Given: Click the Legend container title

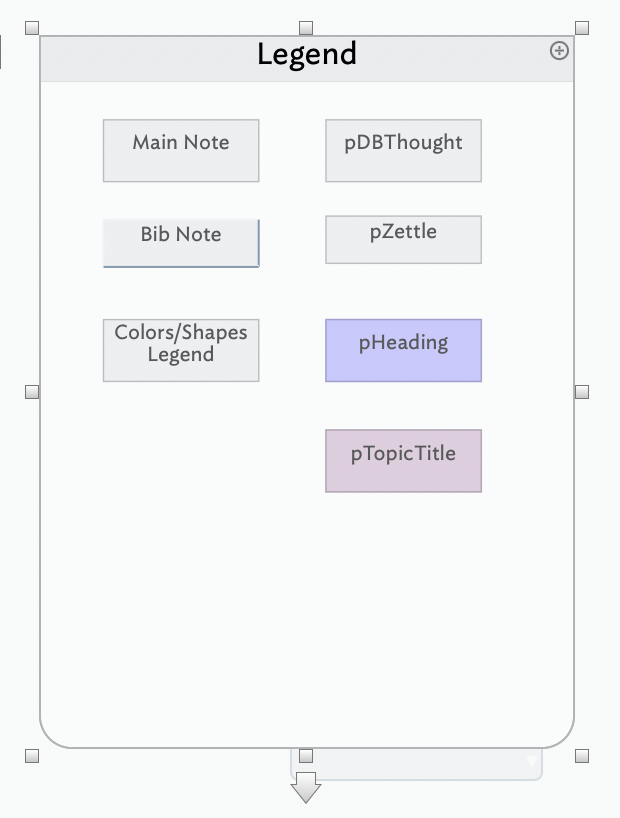Looking at the screenshot, I should coord(306,55).
